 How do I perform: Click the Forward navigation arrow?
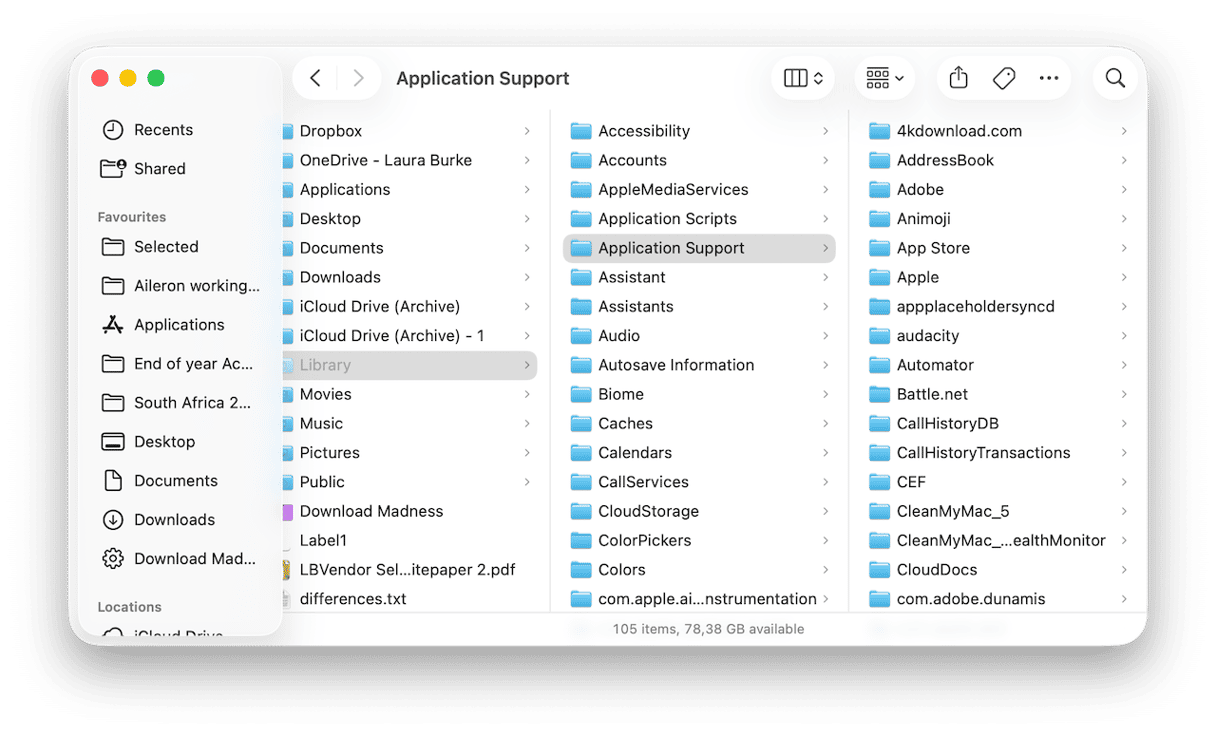click(358, 78)
